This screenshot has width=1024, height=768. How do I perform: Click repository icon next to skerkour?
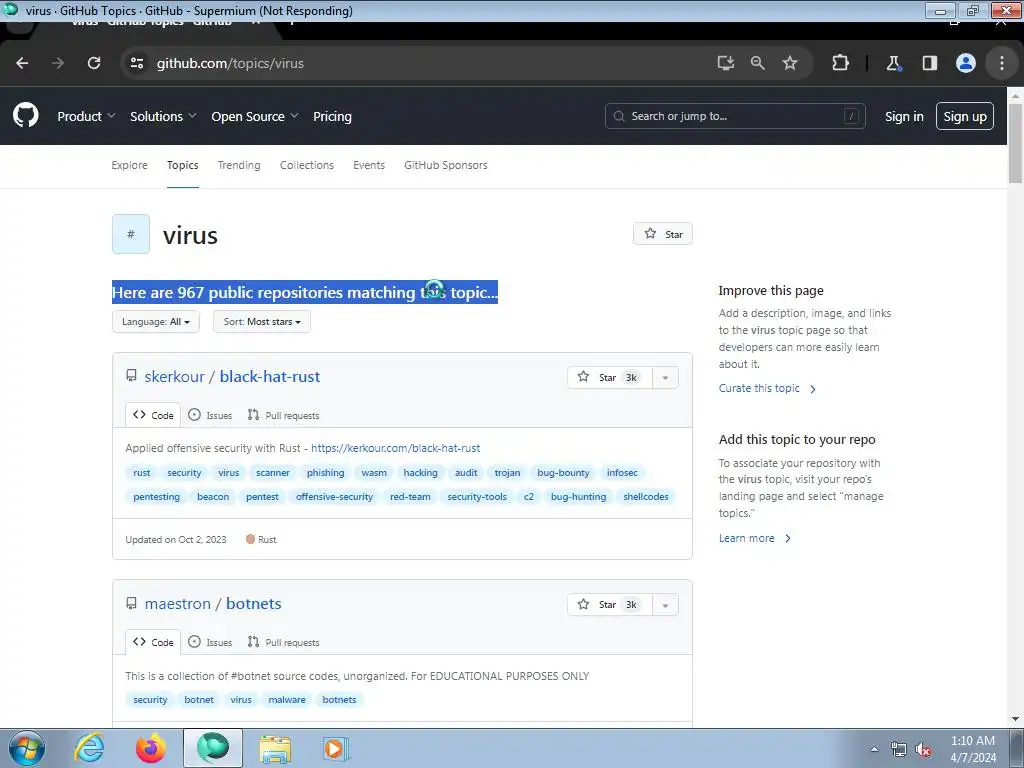click(131, 376)
